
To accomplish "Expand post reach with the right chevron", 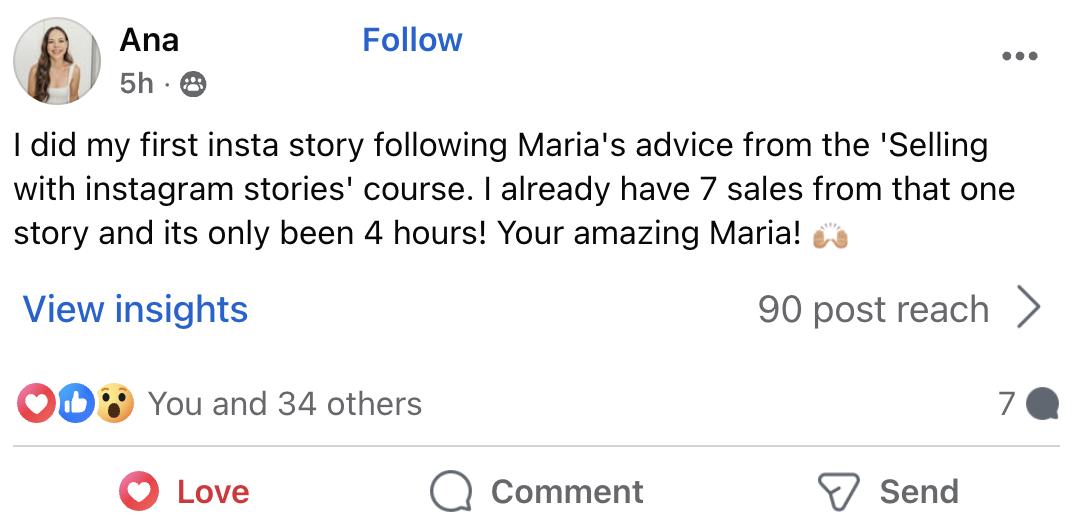I will coord(1028,310).
